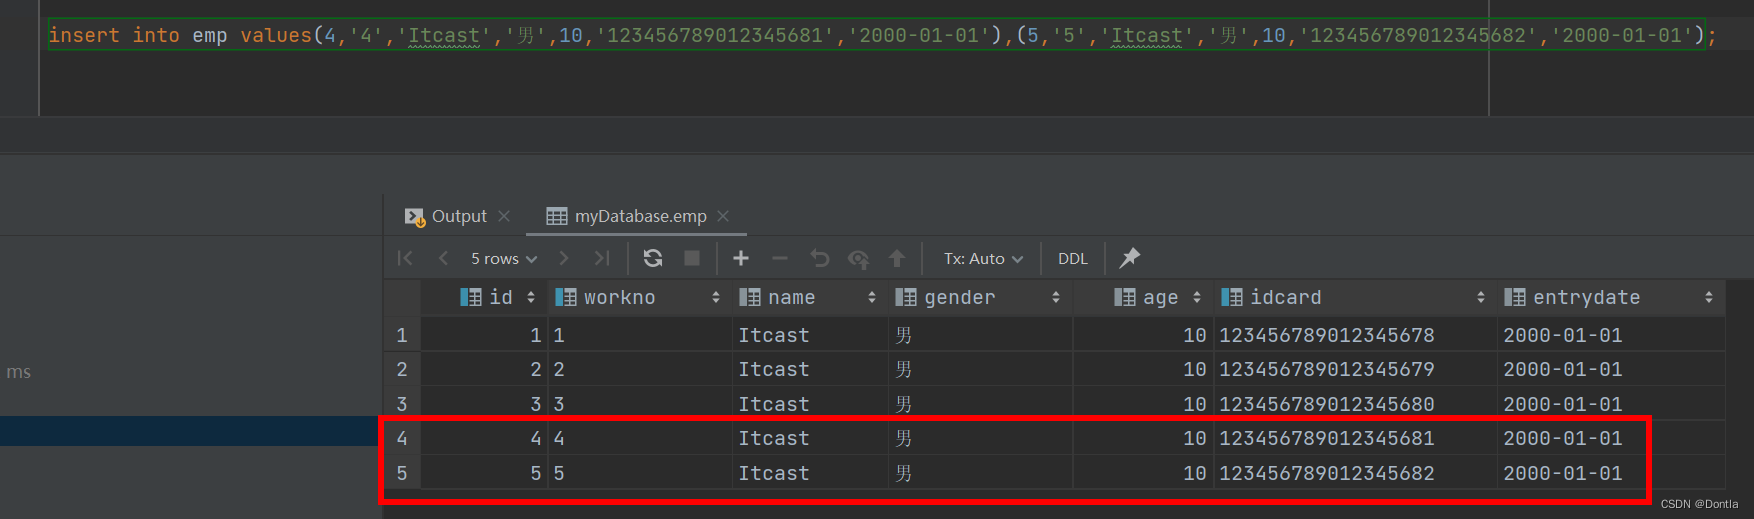This screenshot has height=519, width=1754.
Task: Select idcard cell 123456789012345682
Action: coord(1355,473)
